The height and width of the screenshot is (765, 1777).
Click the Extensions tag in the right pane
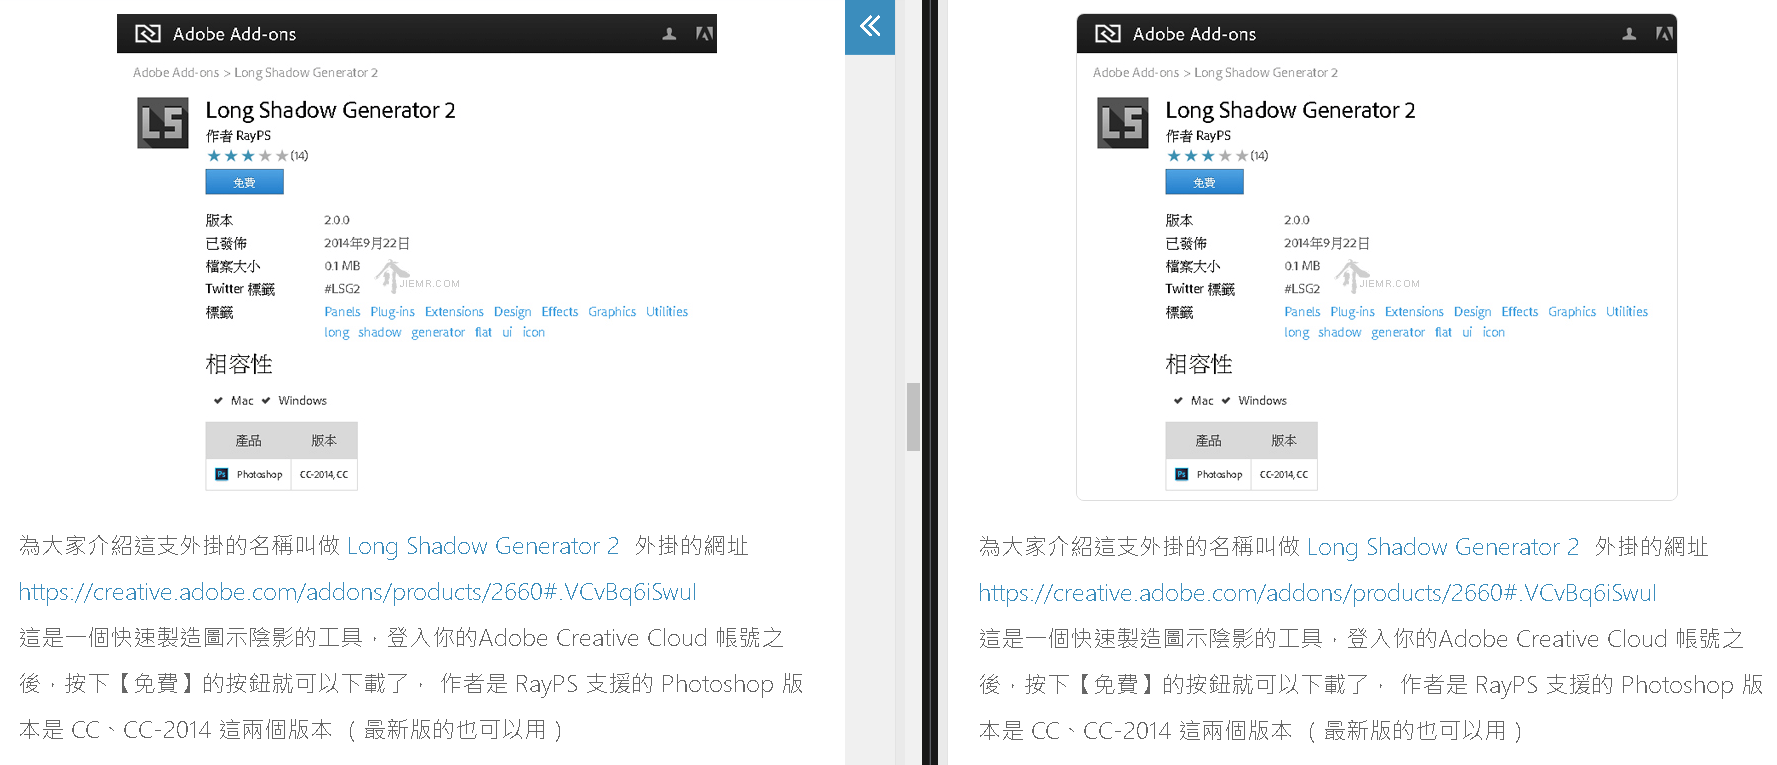1414,312
